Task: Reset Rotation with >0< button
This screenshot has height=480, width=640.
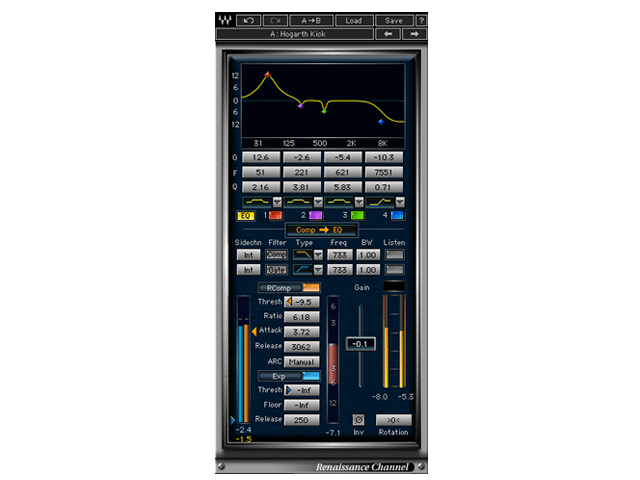Action: tap(393, 420)
